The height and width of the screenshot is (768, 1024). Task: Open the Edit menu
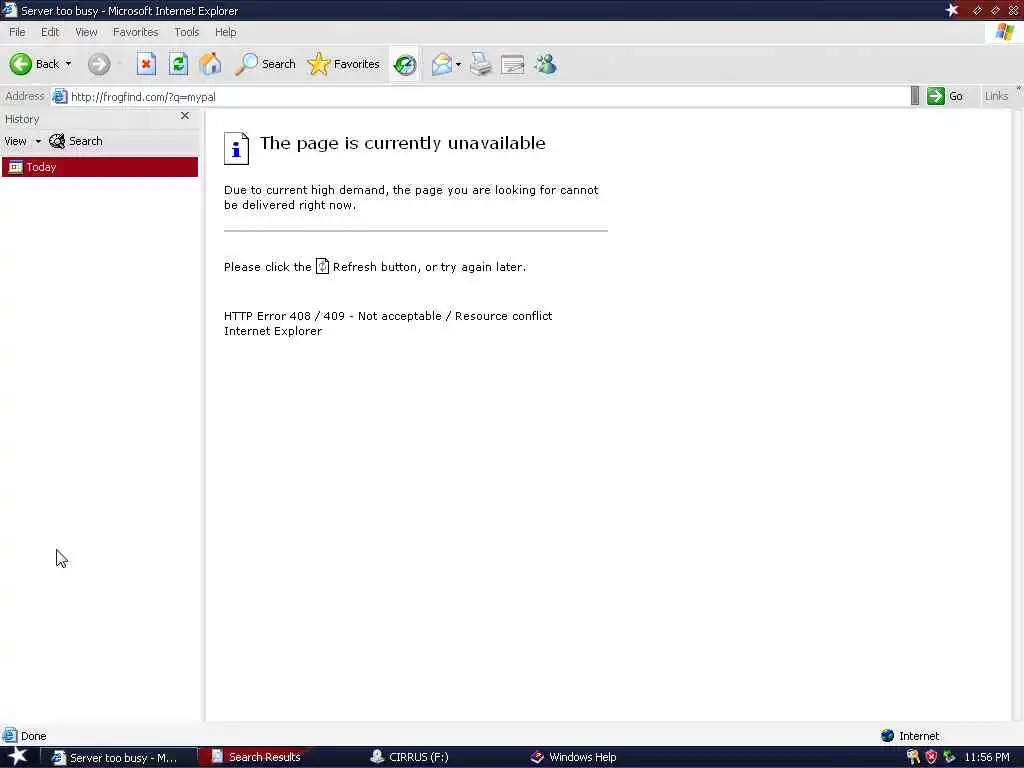[x=50, y=32]
